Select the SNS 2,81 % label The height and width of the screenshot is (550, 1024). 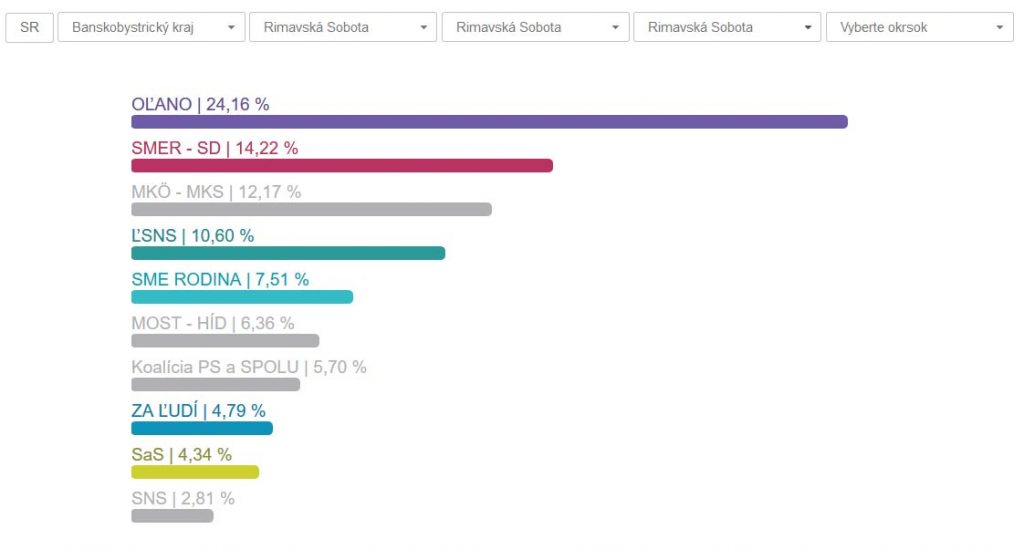point(182,498)
